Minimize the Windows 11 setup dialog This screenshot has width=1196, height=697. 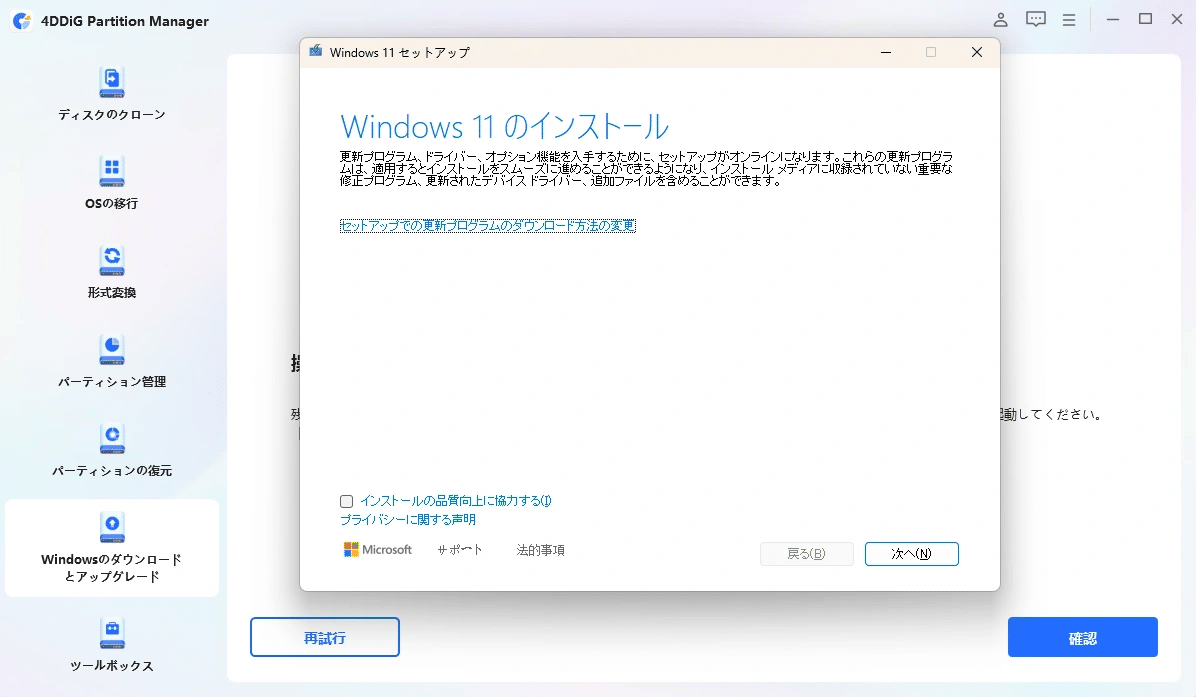click(x=886, y=52)
